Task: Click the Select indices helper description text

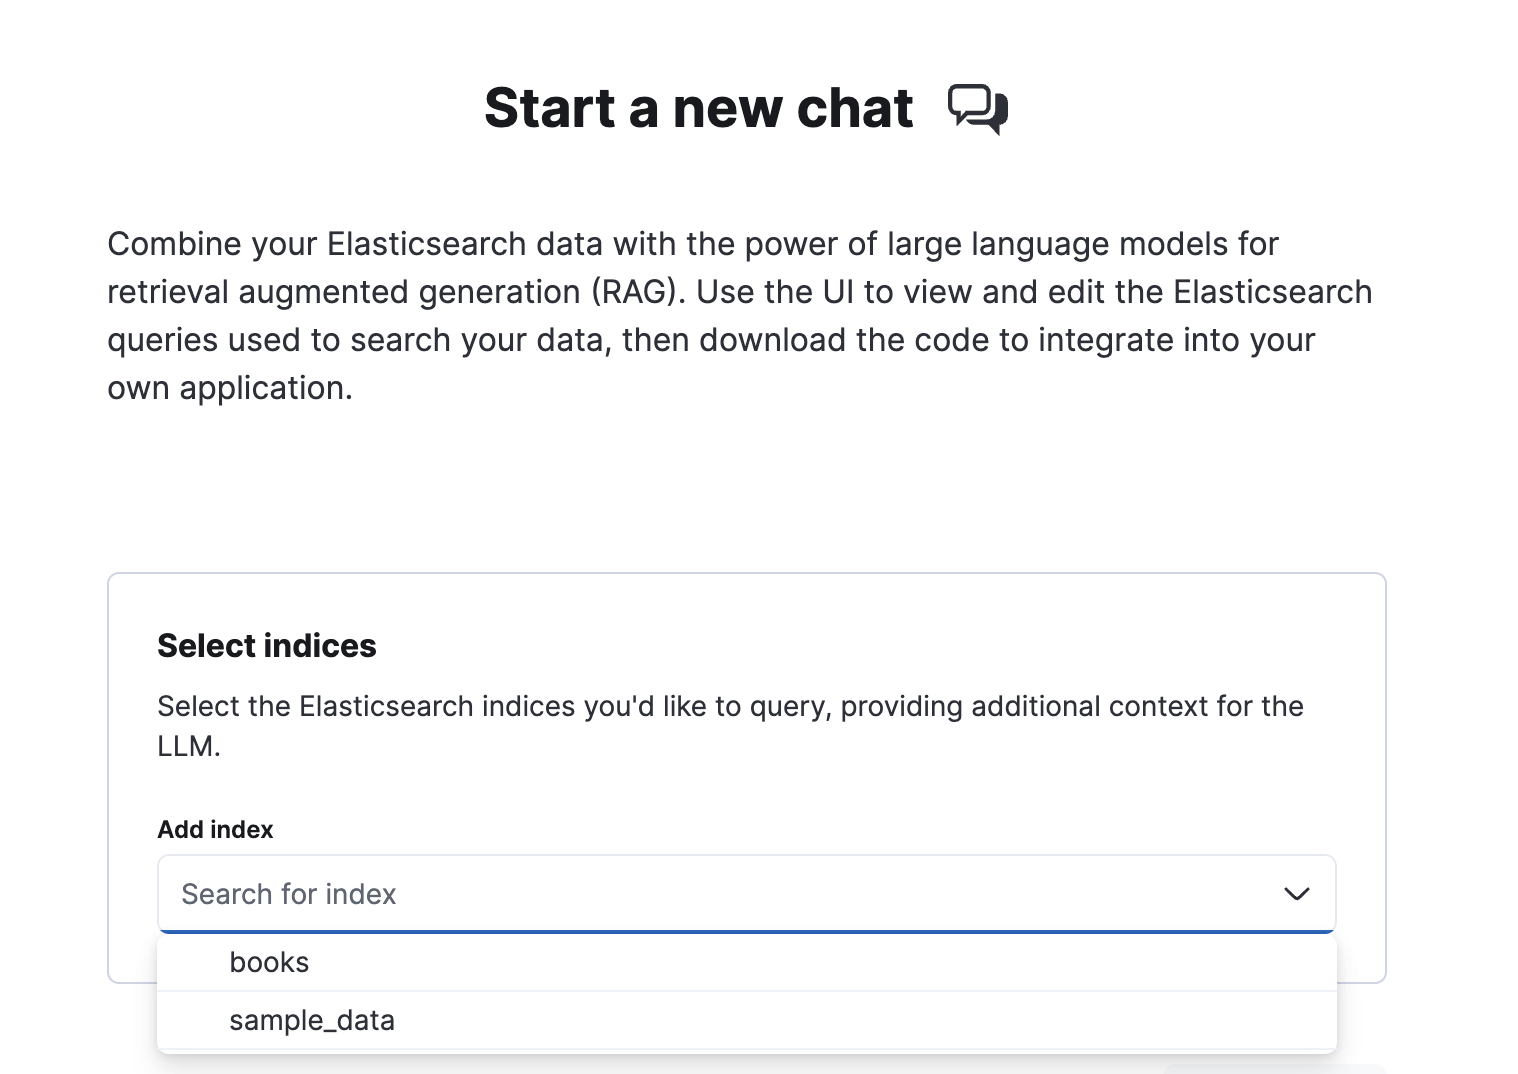Action: [730, 707]
